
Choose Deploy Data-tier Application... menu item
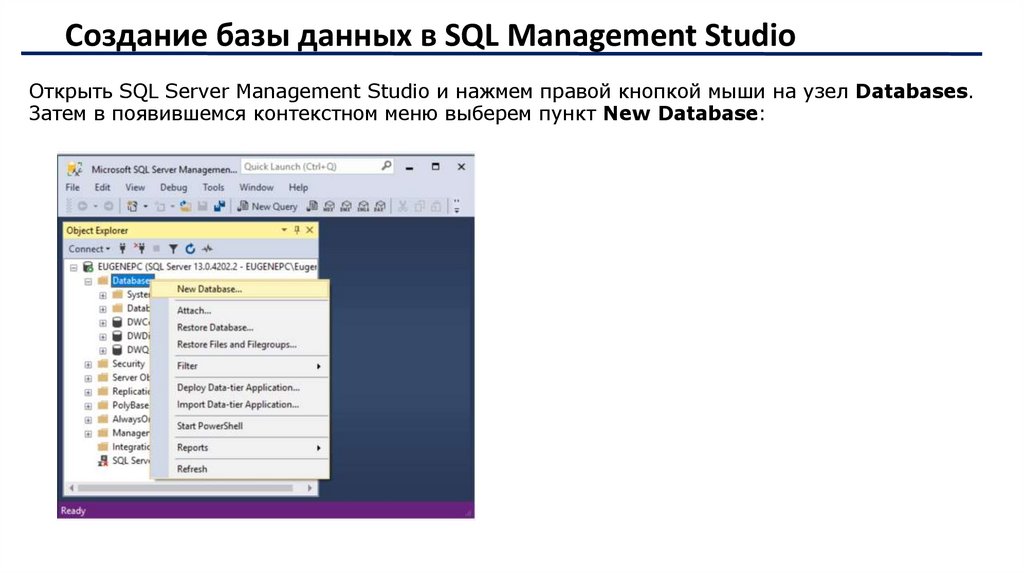240,387
